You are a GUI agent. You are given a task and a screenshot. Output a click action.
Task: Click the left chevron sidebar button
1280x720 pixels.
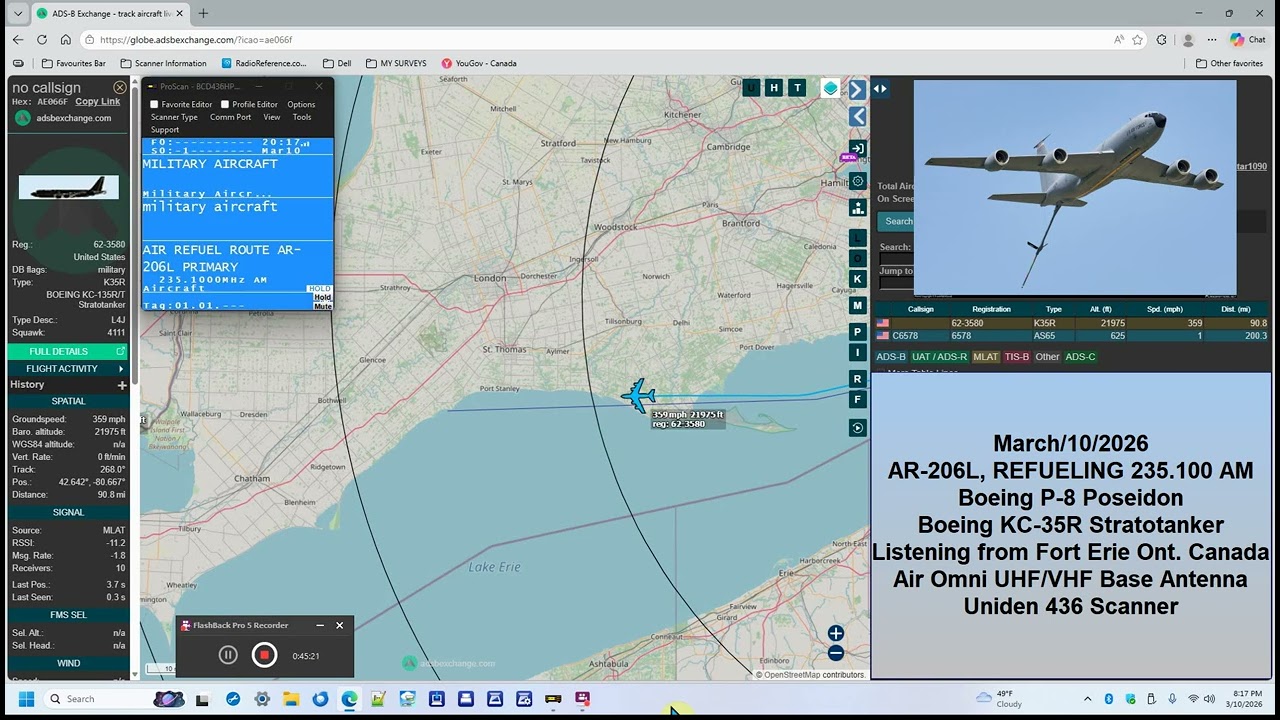(857, 117)
